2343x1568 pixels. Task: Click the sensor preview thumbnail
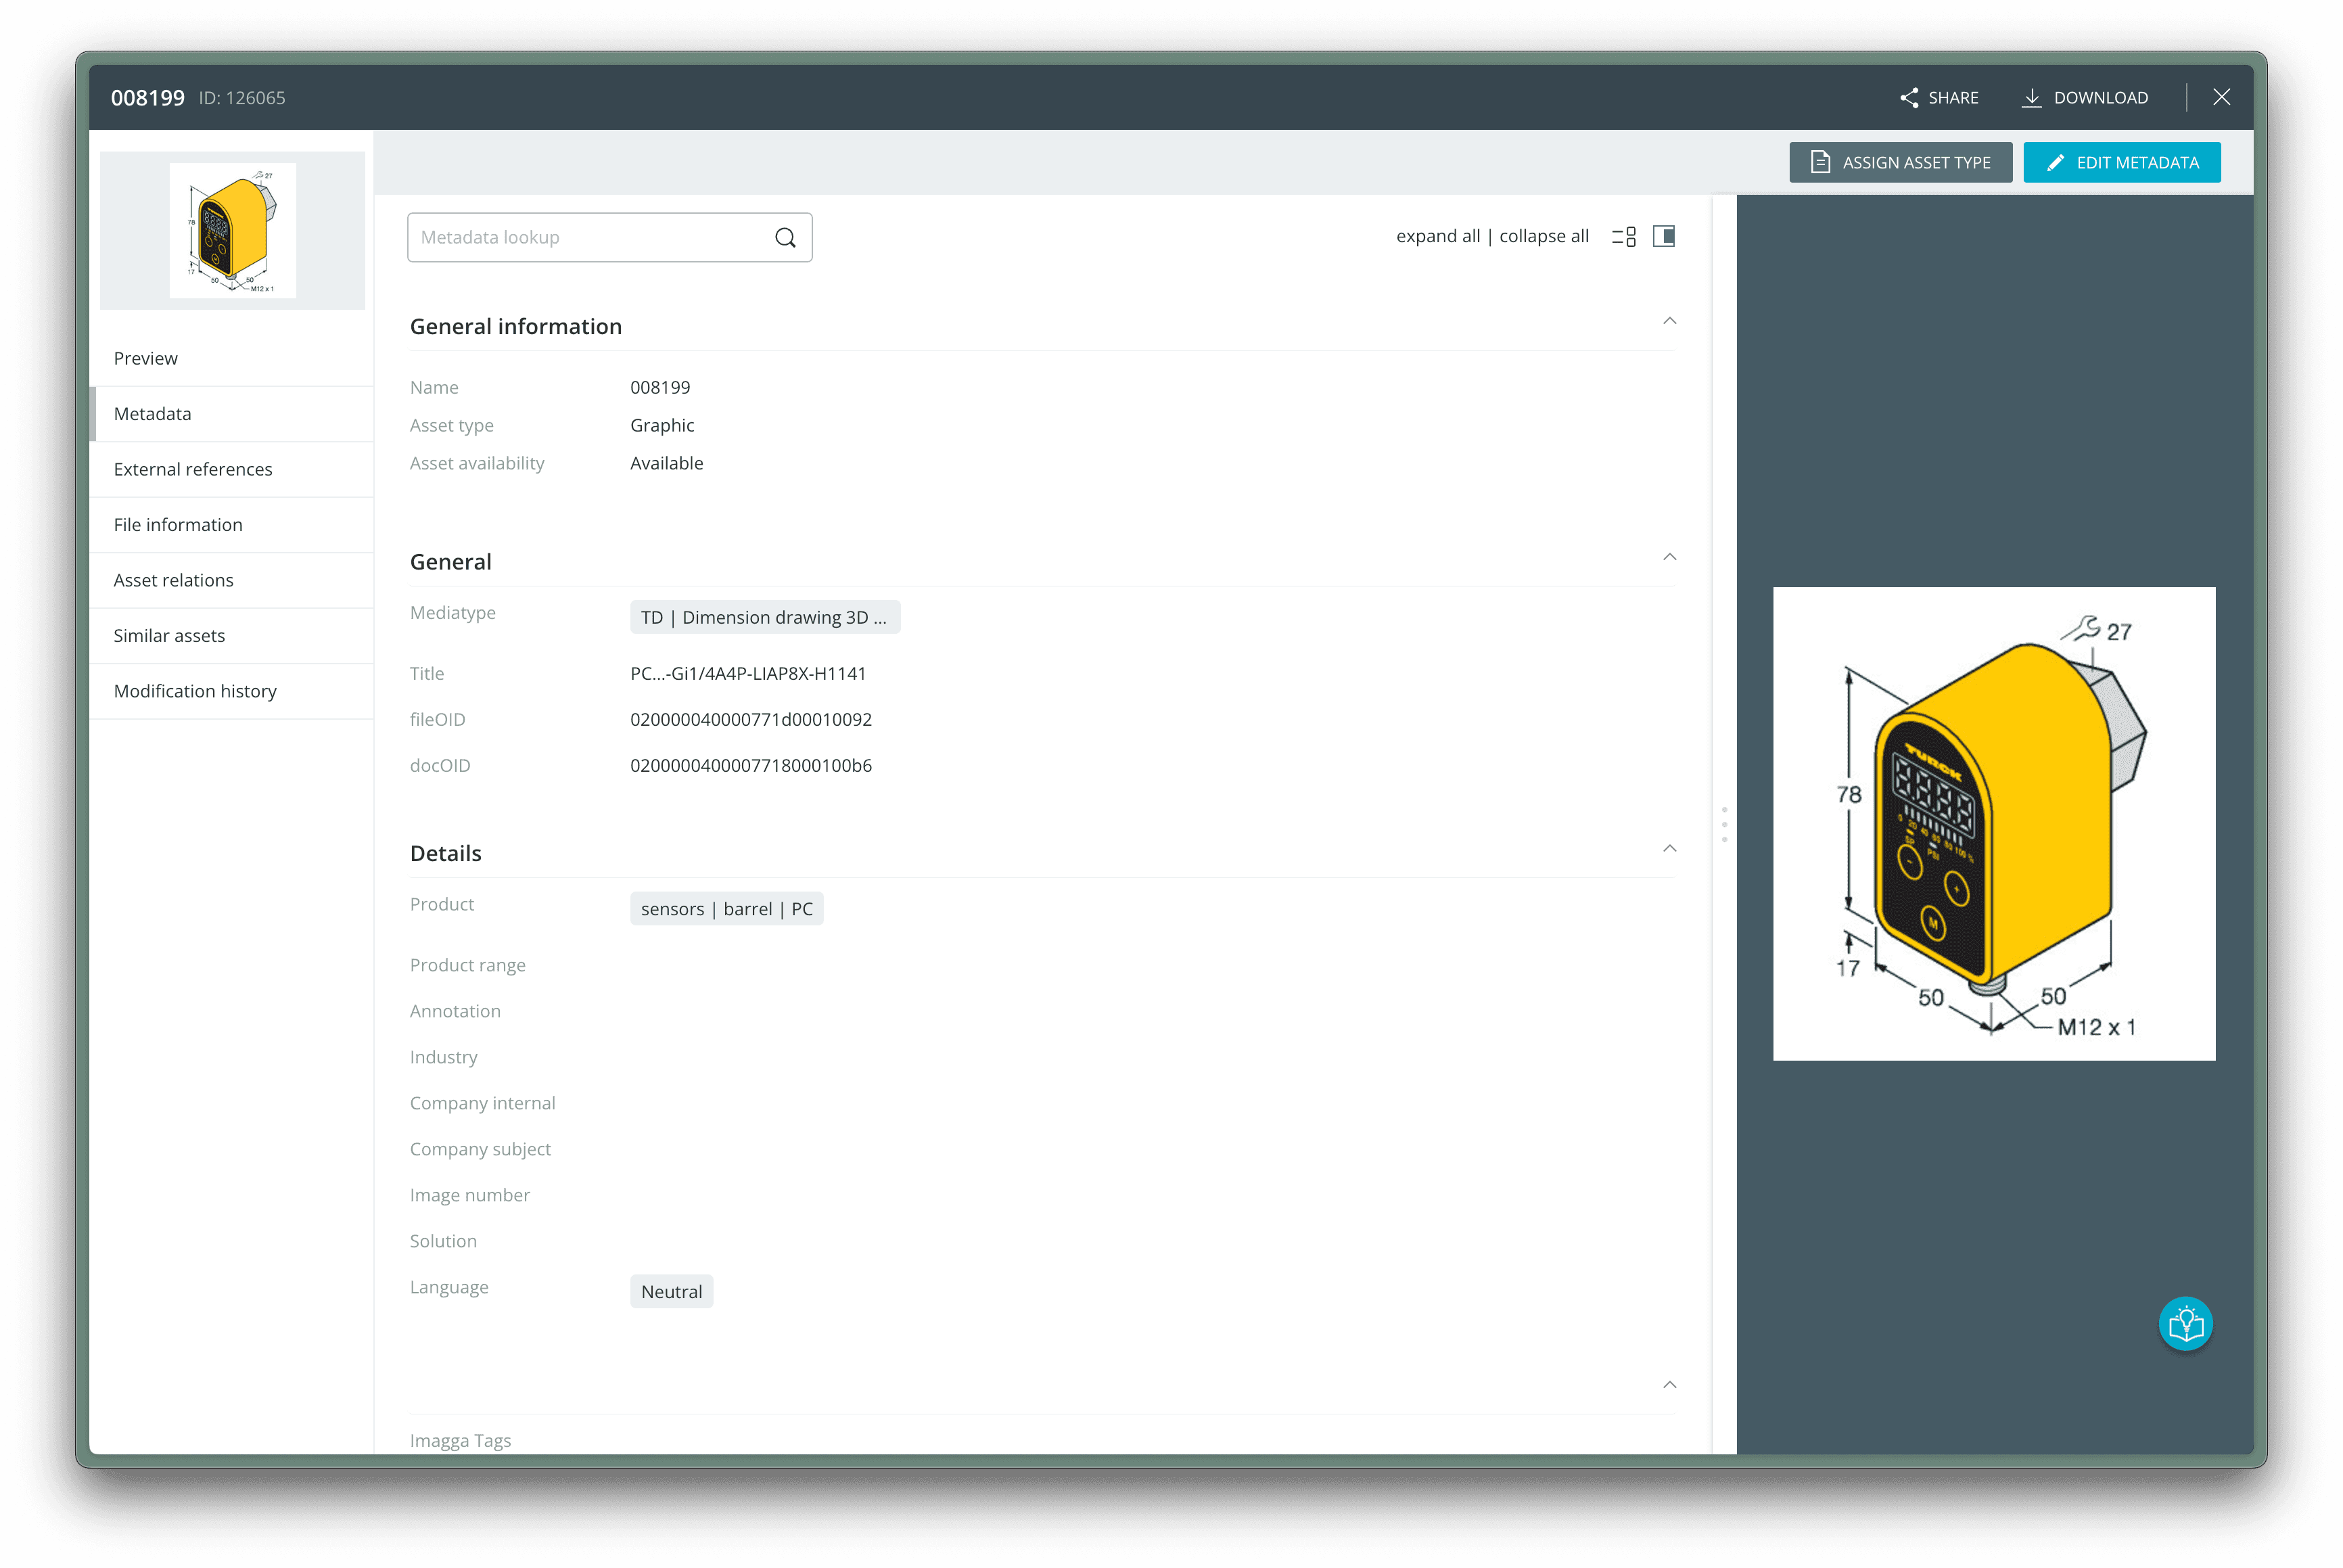232,229
